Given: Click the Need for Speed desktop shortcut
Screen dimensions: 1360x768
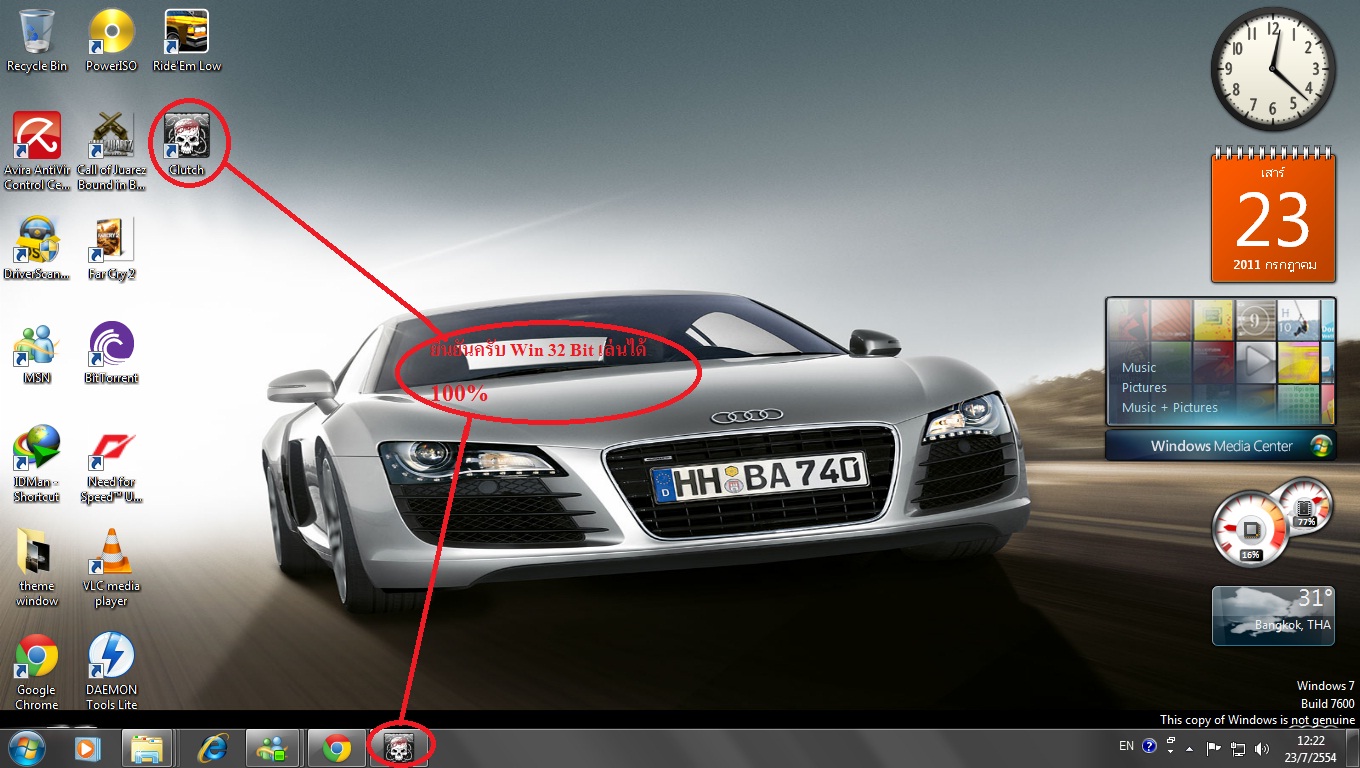Looking at the screenshot, I should pyautogui.click(x=111, y=464).
